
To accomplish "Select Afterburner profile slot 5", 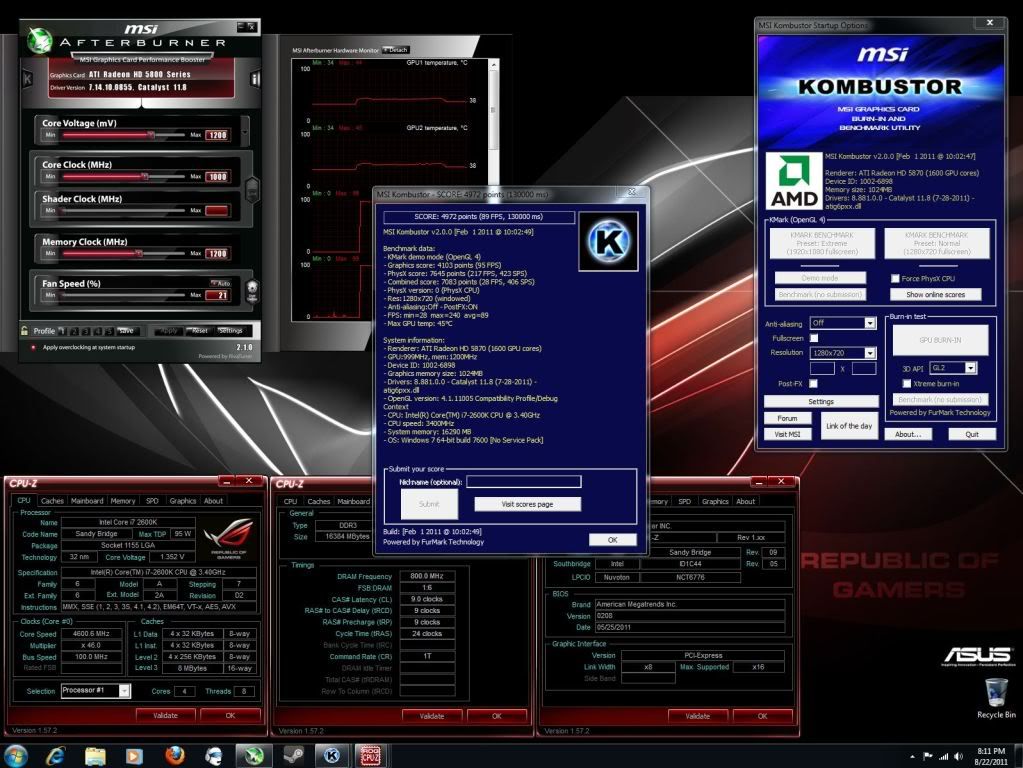I will (x=109, y=331).
